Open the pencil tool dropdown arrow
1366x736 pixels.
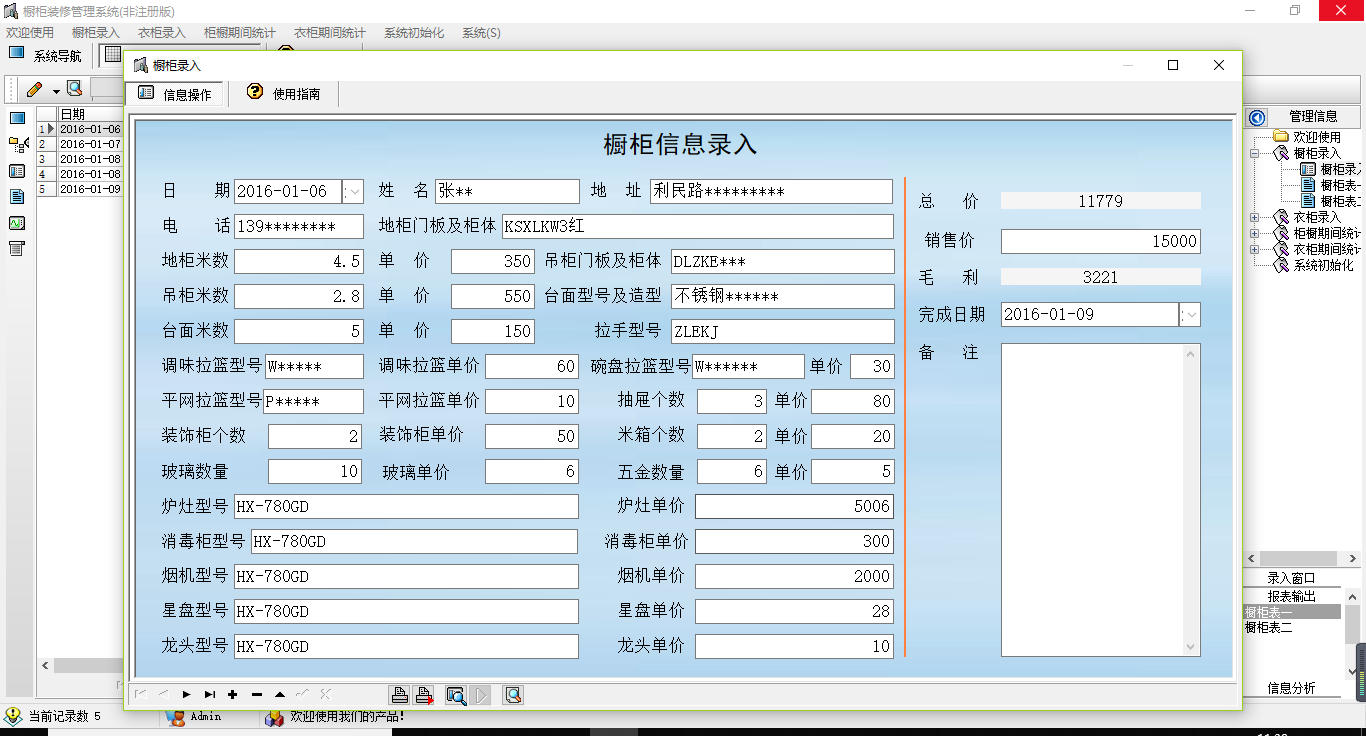tap(56, 90)
